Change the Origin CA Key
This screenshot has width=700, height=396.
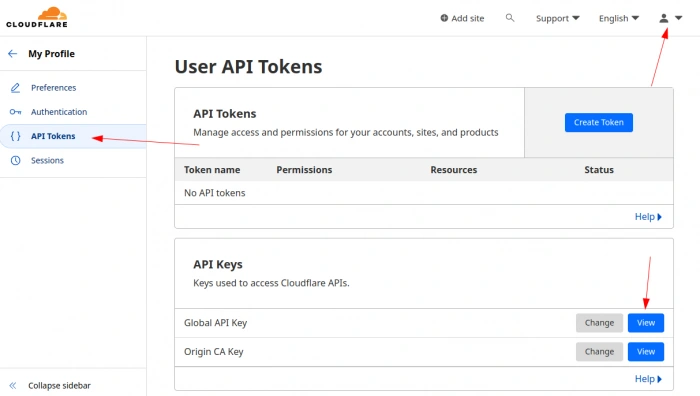tap(599, 351)
